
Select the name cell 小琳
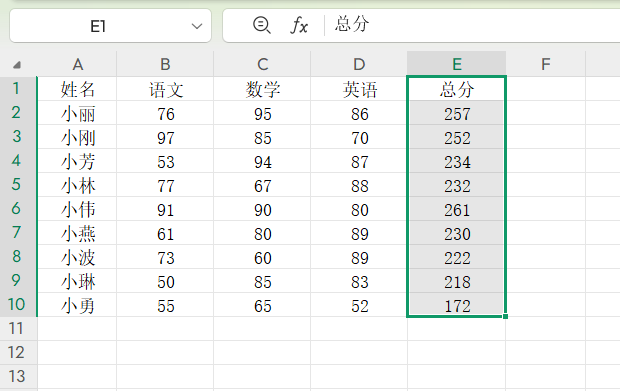pos(78,282)
